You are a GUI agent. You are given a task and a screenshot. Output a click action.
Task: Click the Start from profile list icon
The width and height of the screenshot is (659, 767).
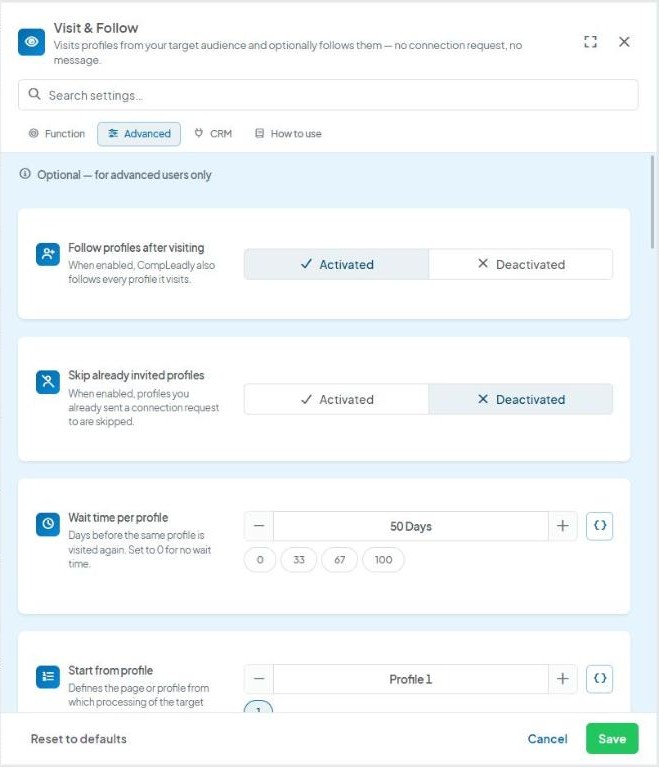[x=48, y=677]
